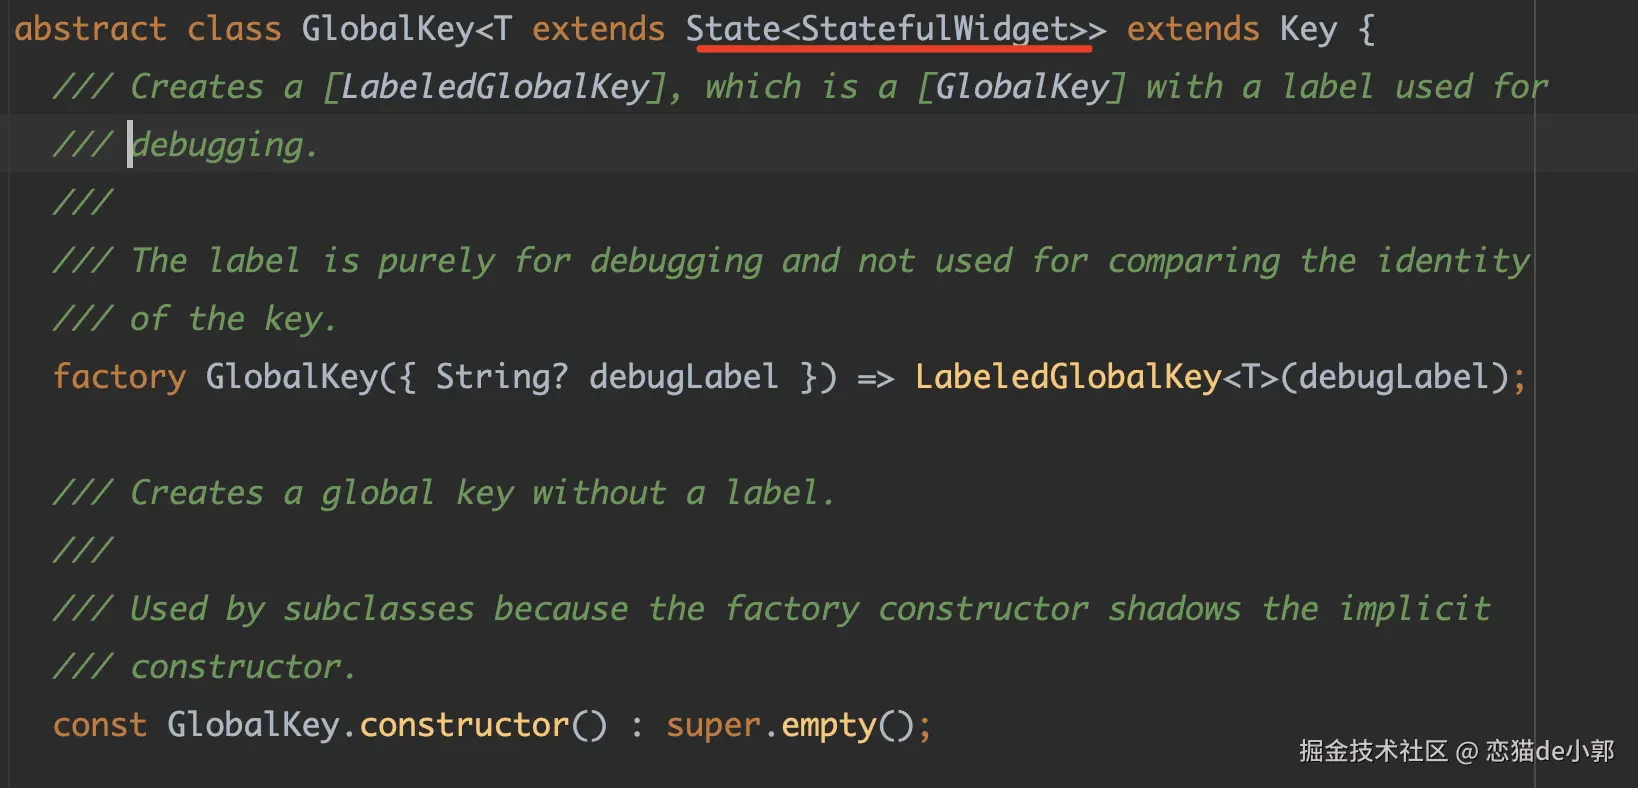The image size is (1638, 788).
Task: Click the const keyword
Action: [x=99, y=725]
